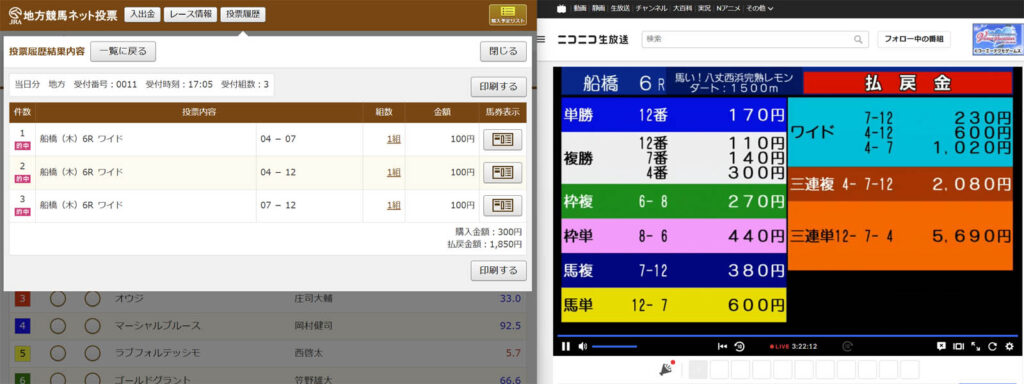Viewport: 1024px width, 384px height.
Task: Open the 1組 link for 04 – 07
Action: coord(394,139)
